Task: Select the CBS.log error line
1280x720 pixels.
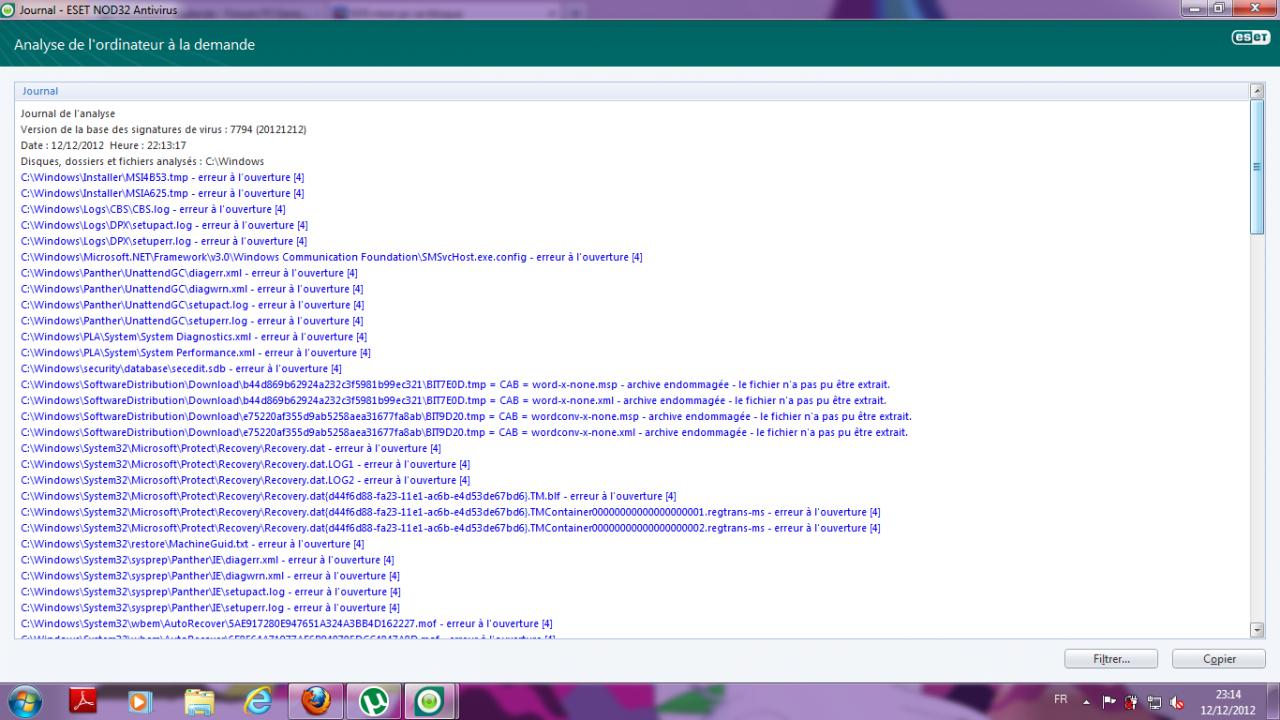Action: [153, 210]
